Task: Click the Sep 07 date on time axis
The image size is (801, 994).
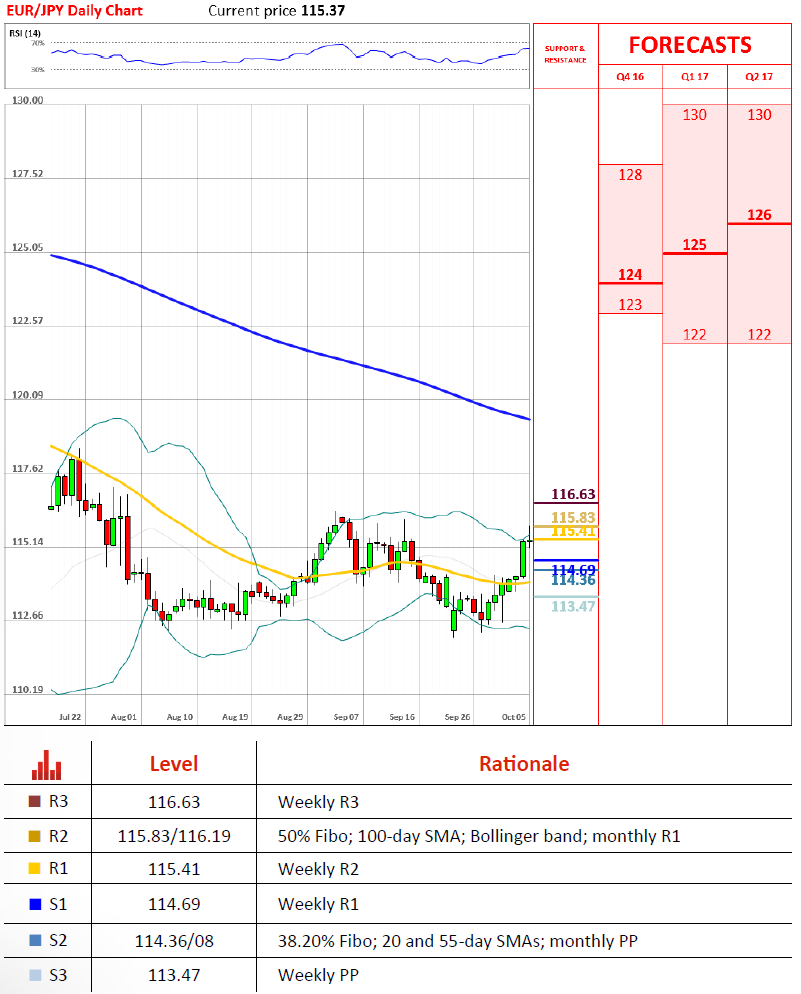Action: tap(347, 717)
